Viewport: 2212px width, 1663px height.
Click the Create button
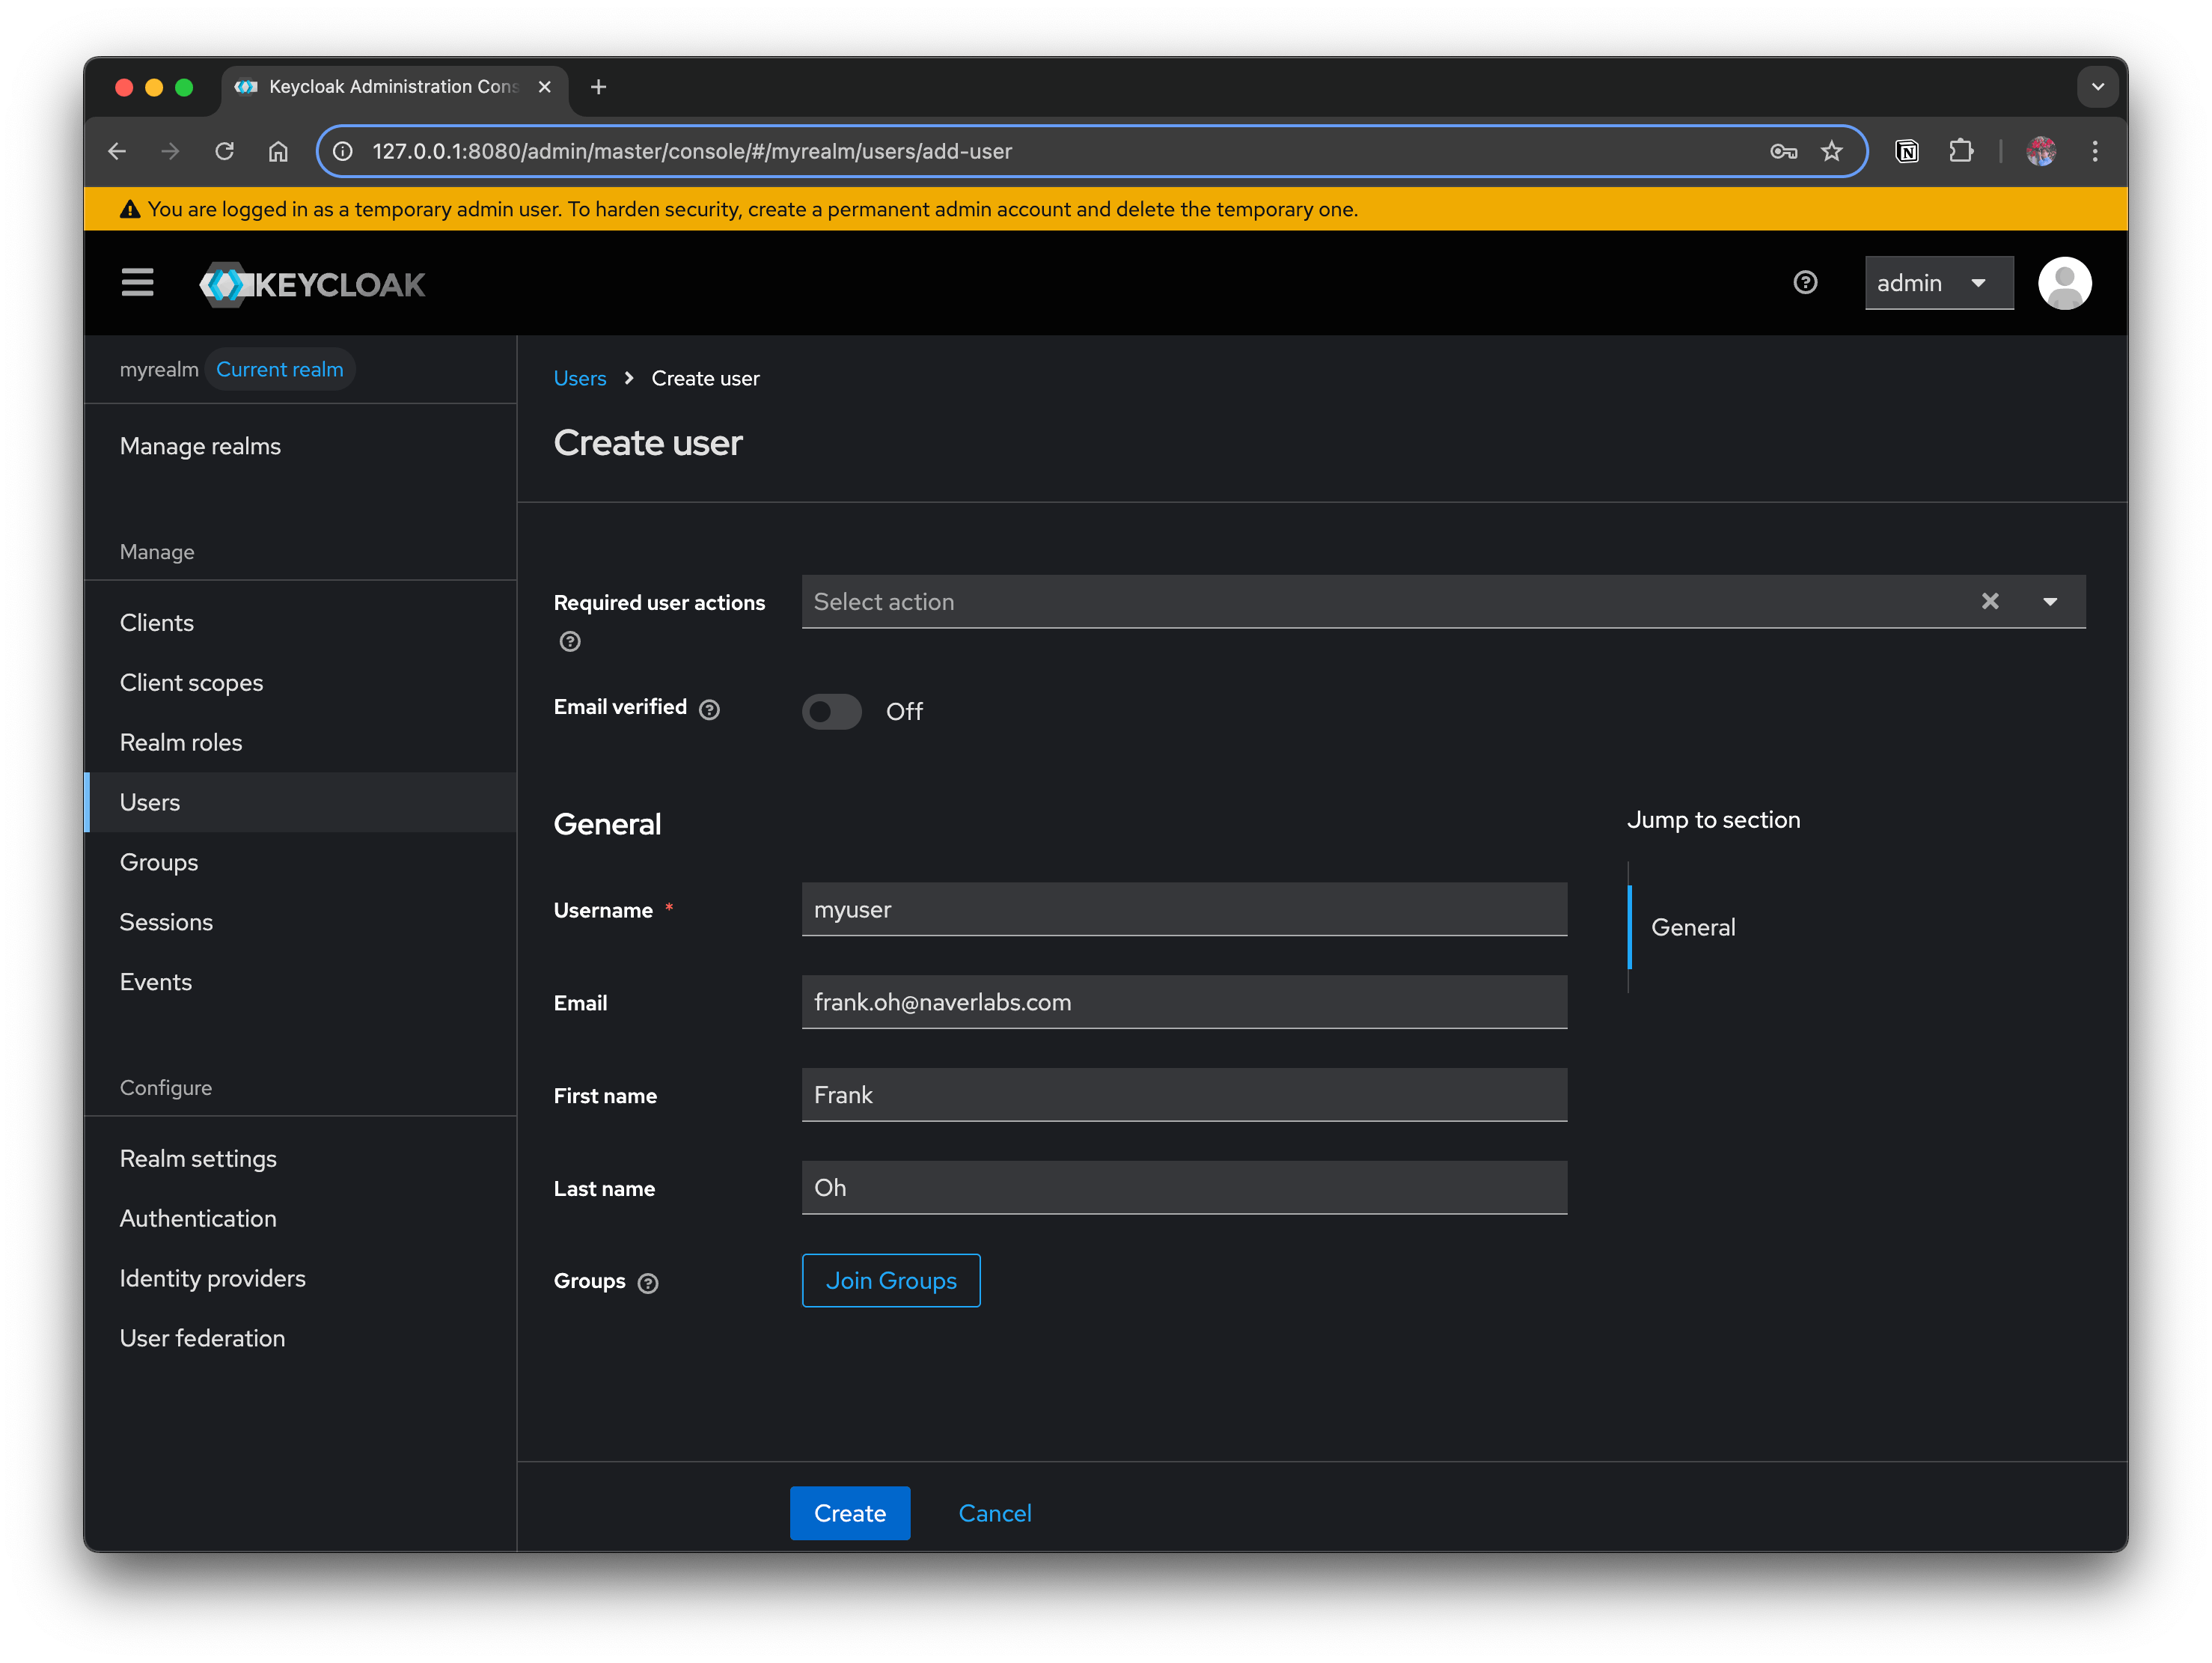click(x=850, y=1513)
